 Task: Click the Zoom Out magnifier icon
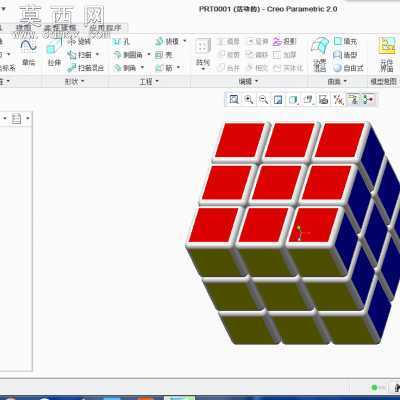pos(263,99)
